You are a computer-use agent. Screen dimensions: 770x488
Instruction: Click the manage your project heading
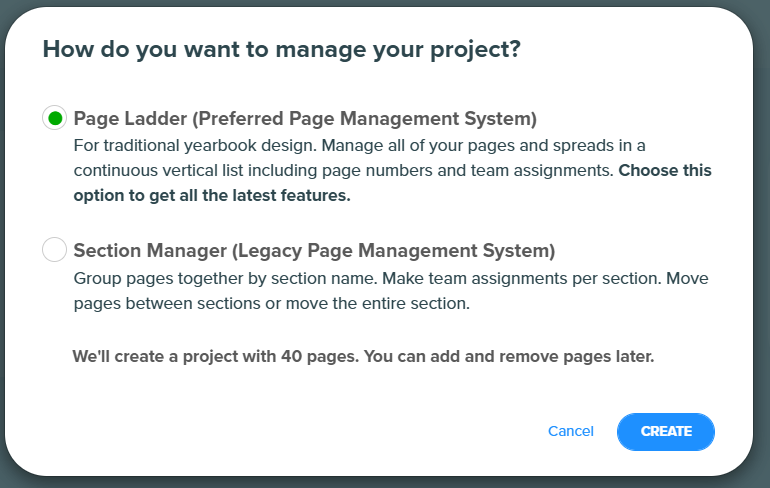[281, 49]
